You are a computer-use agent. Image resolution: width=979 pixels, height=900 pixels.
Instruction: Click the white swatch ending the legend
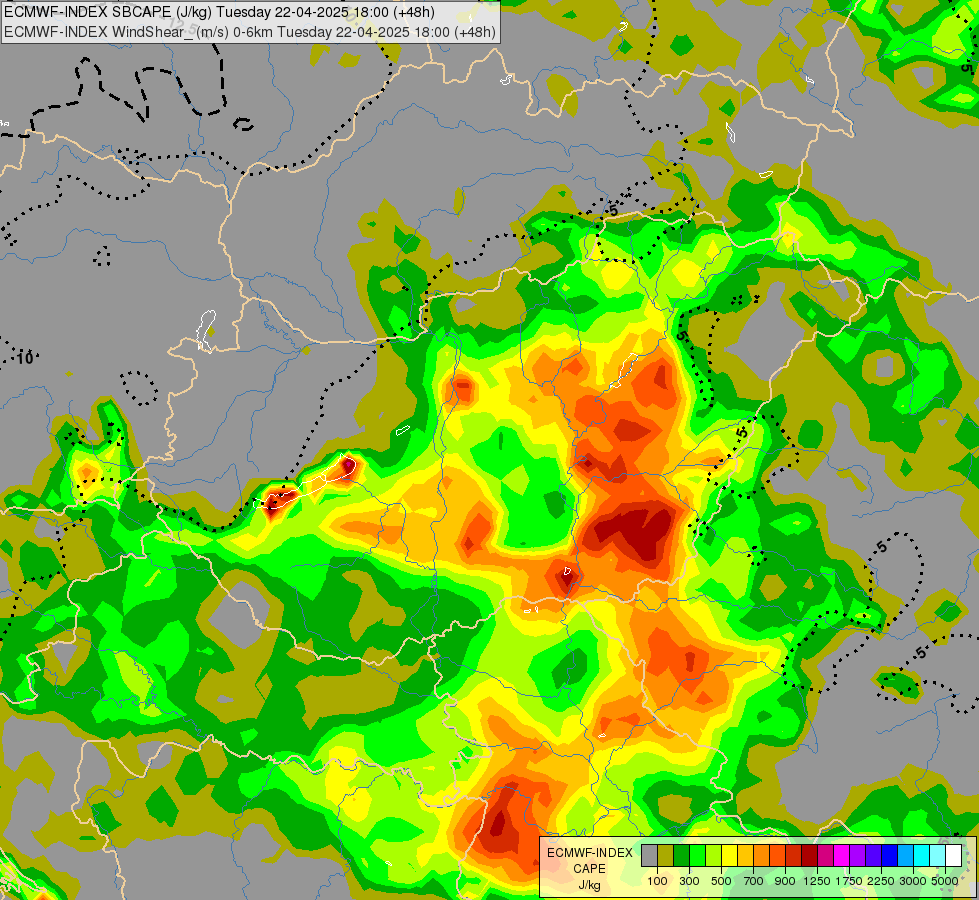click(x=954, y=855)
